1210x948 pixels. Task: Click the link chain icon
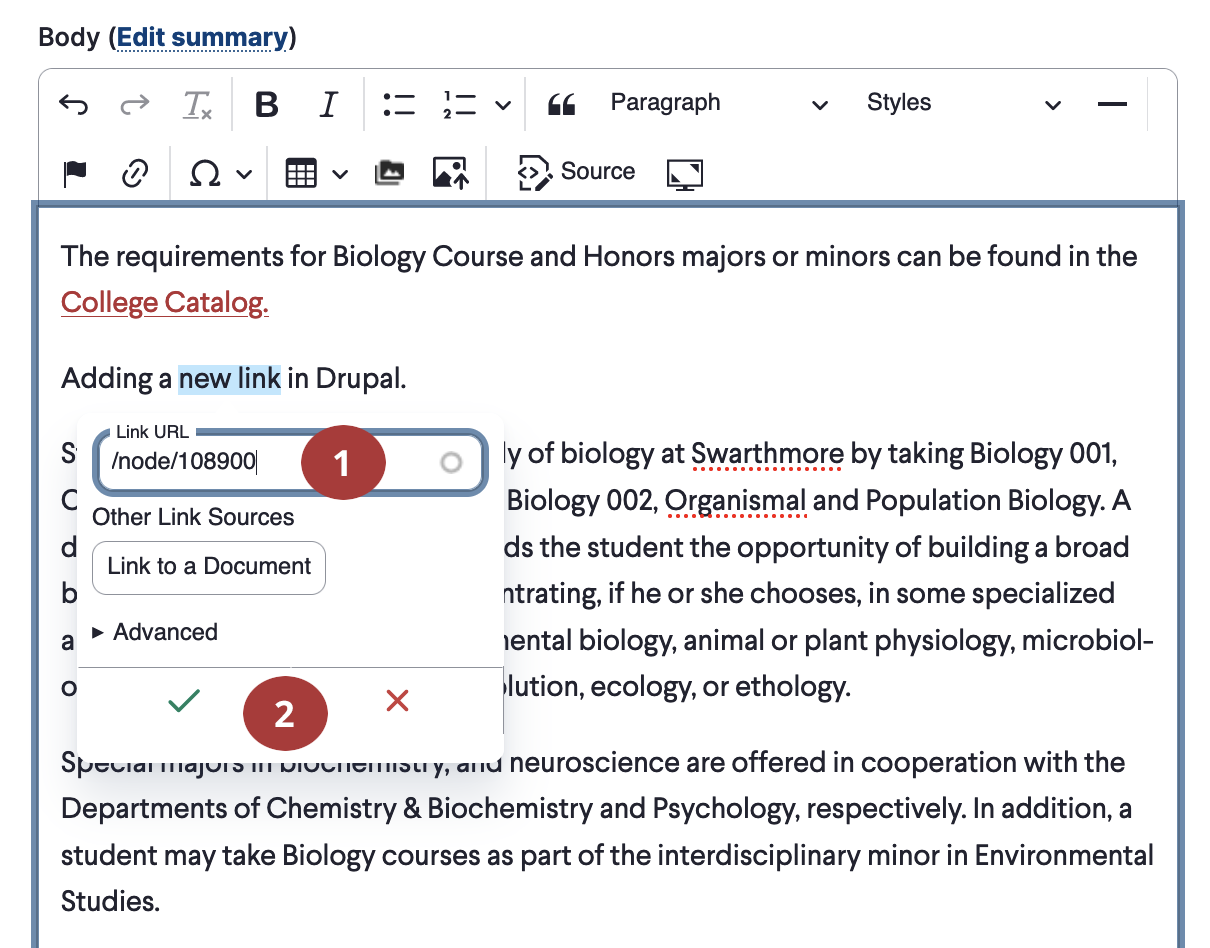[x=135, y=174]
